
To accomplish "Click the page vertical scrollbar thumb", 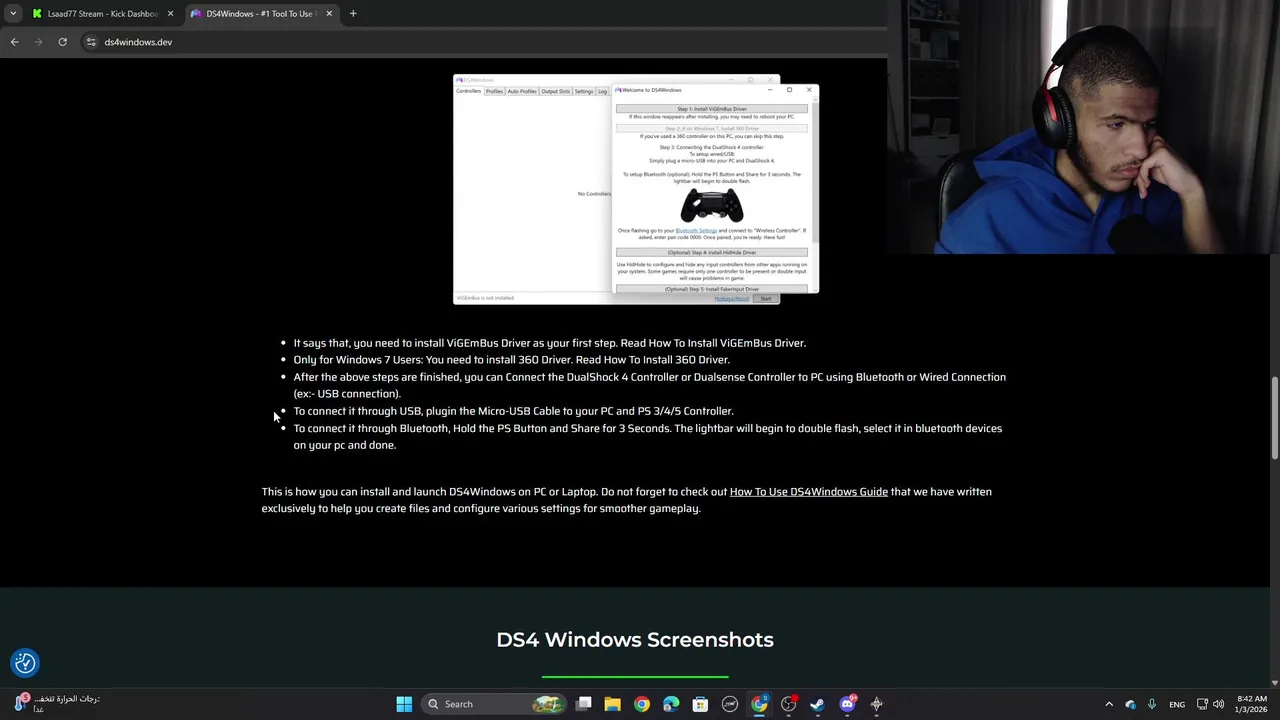I will coord(1274,419).
